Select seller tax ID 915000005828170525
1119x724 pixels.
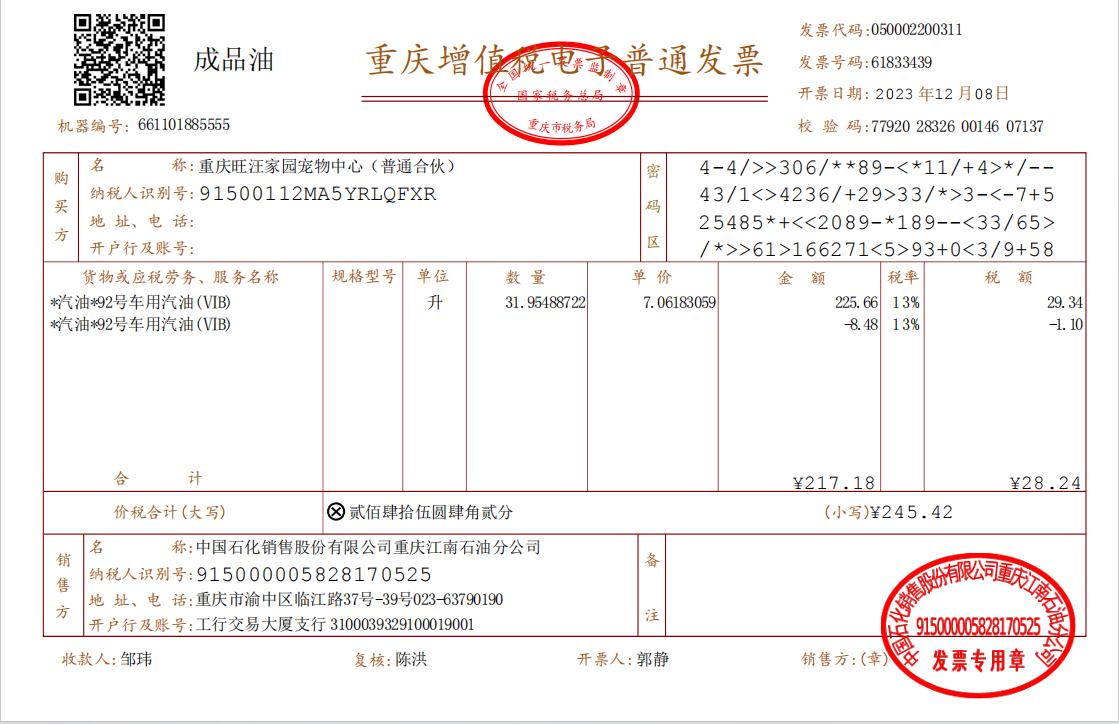314,574
